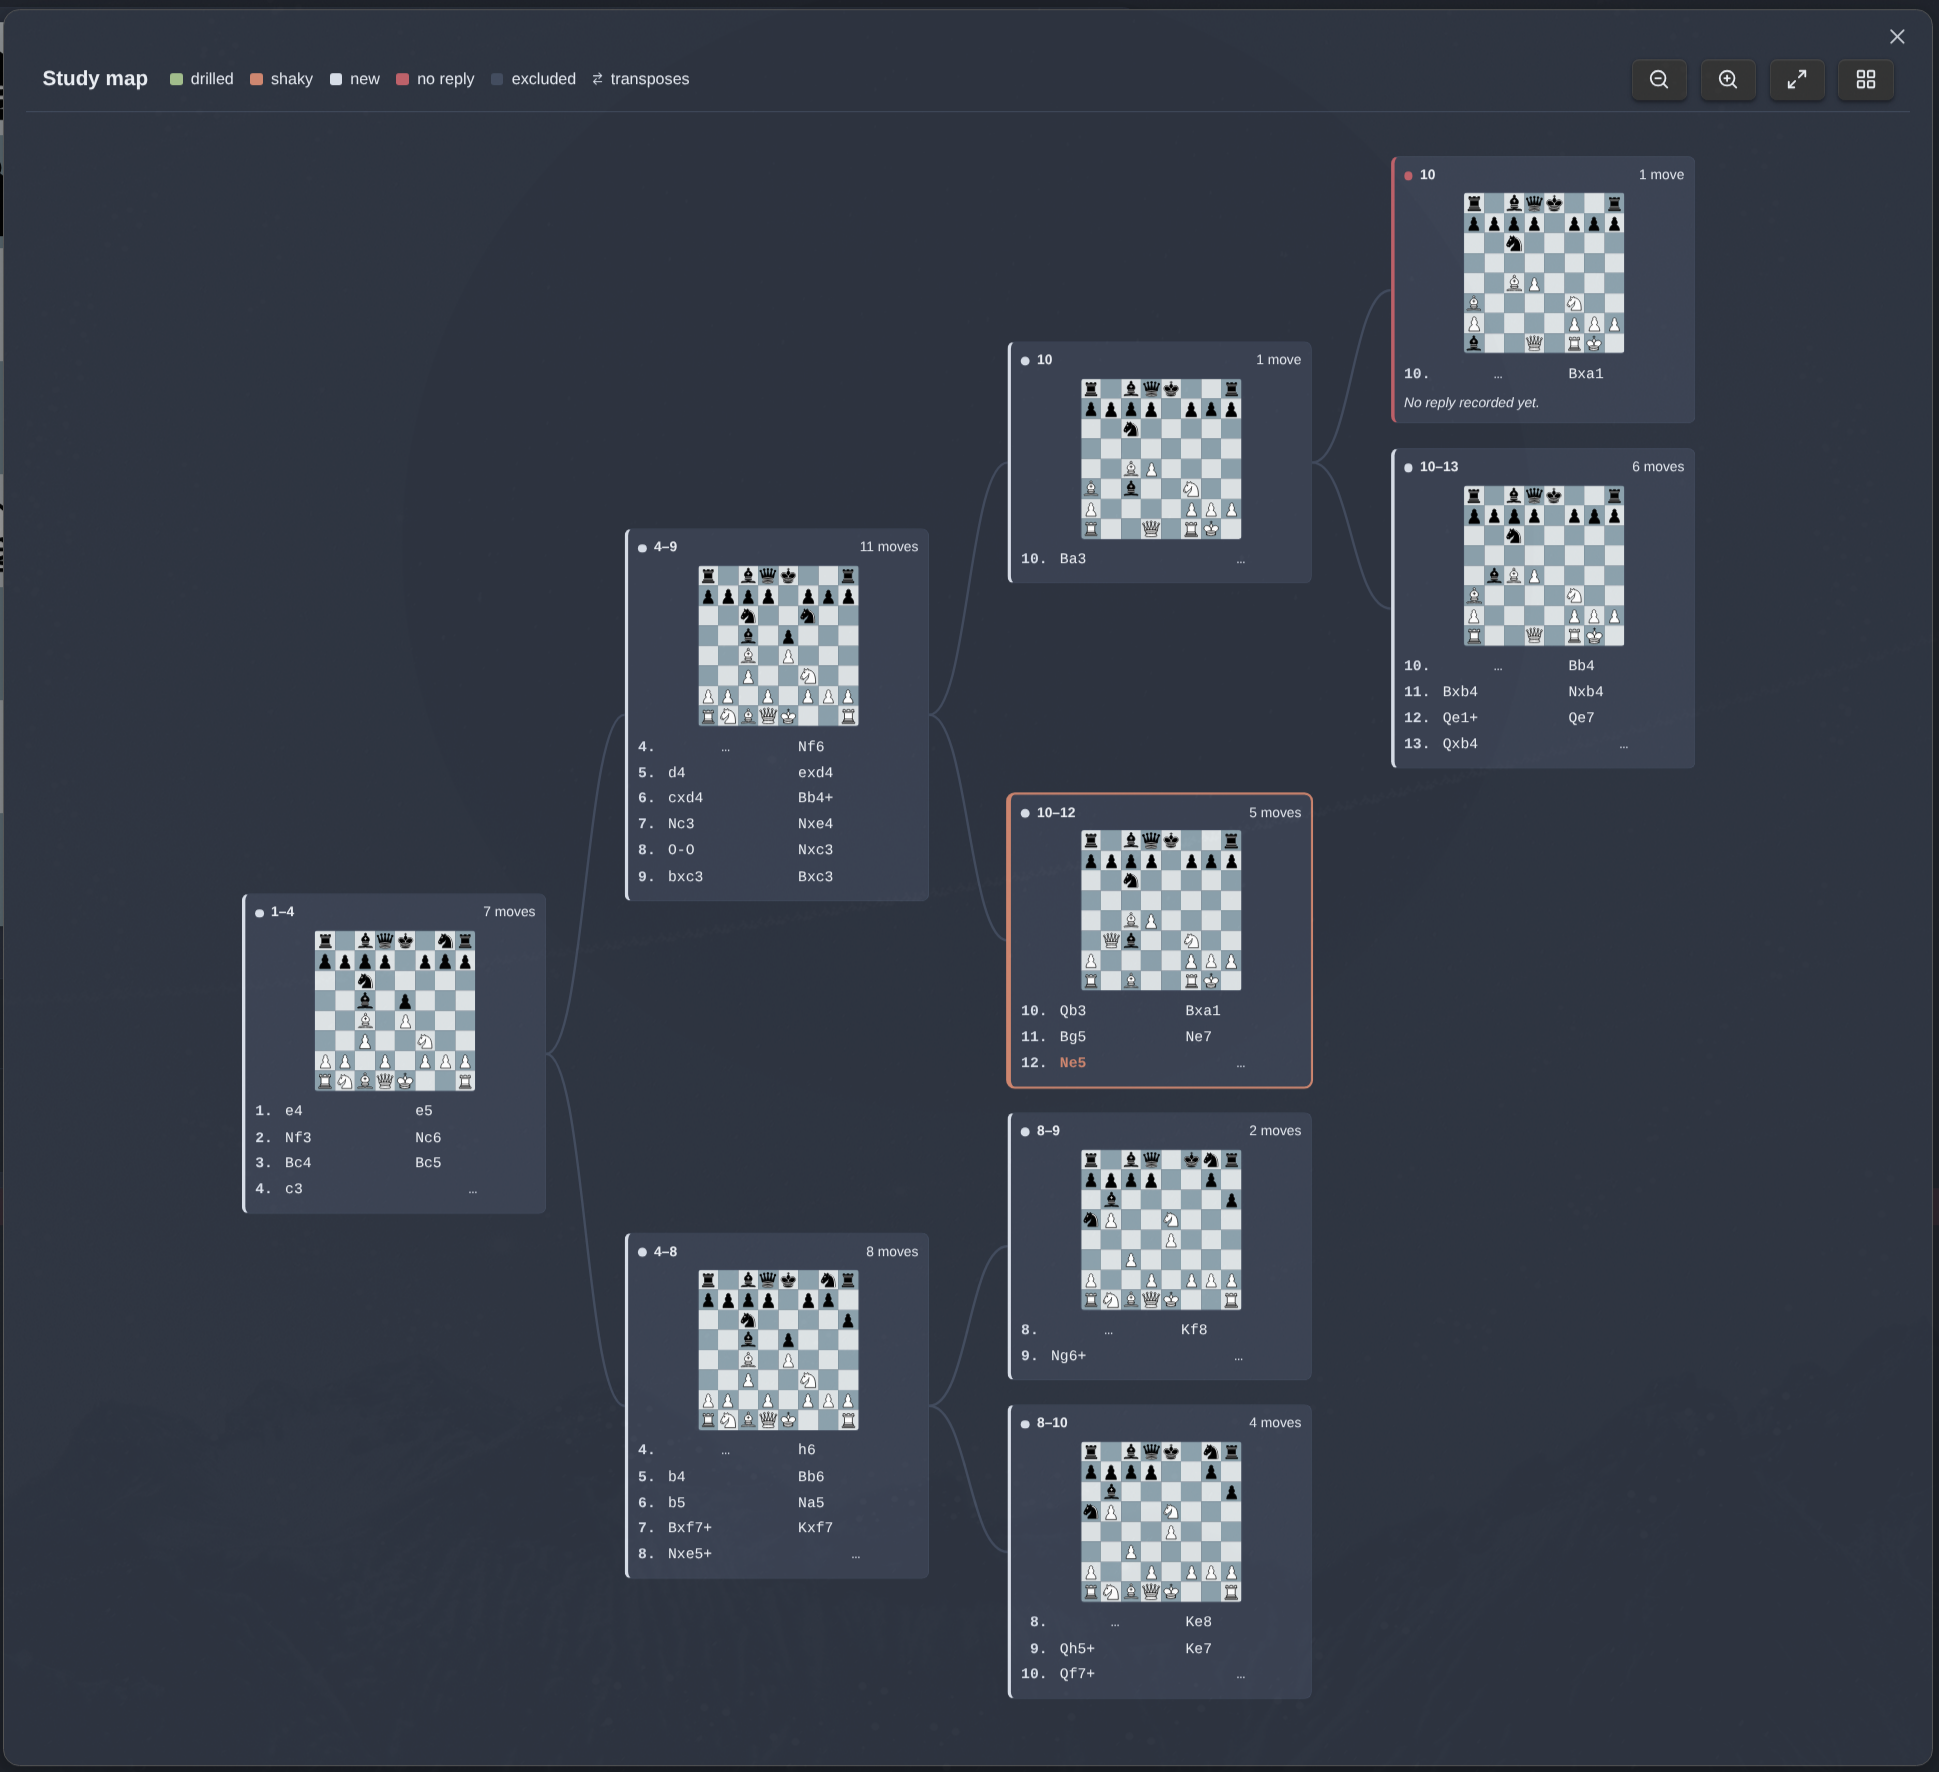
Task: Click move 9. Qh5+
Action: tap(1078, 1649)
